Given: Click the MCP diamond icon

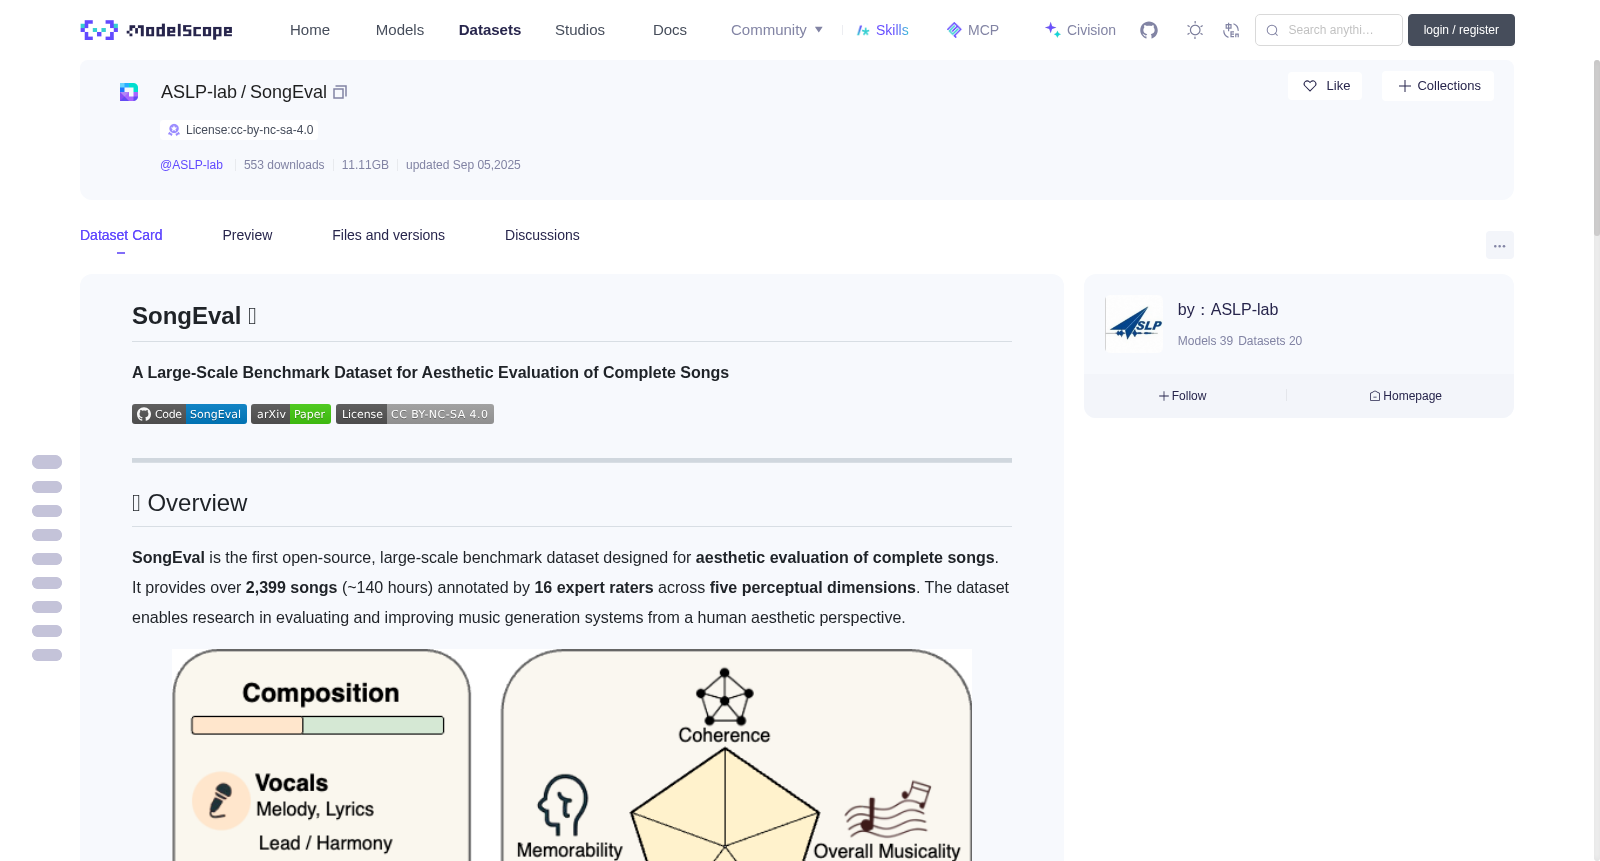Looking at the screenshot, I should [x=954, y=30].
